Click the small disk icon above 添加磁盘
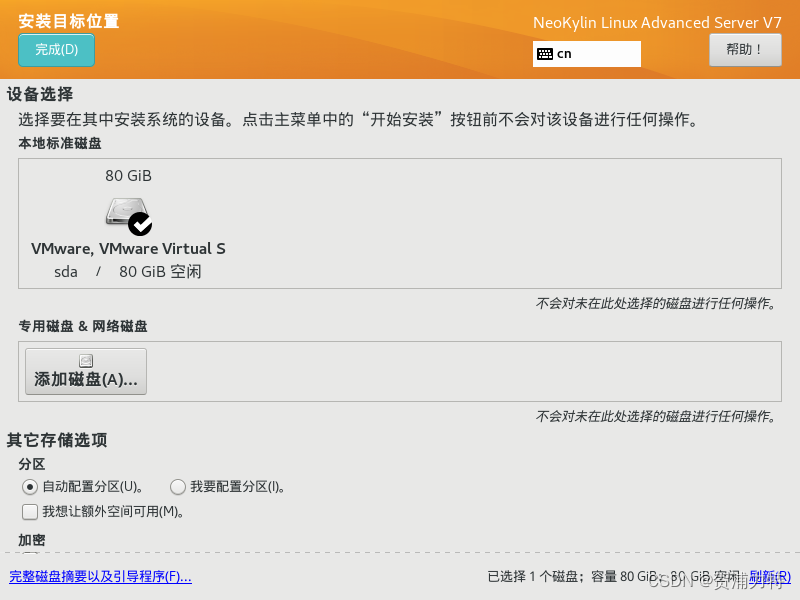The width and height of the screenshot is (800, 600). [x=86, y=361]
